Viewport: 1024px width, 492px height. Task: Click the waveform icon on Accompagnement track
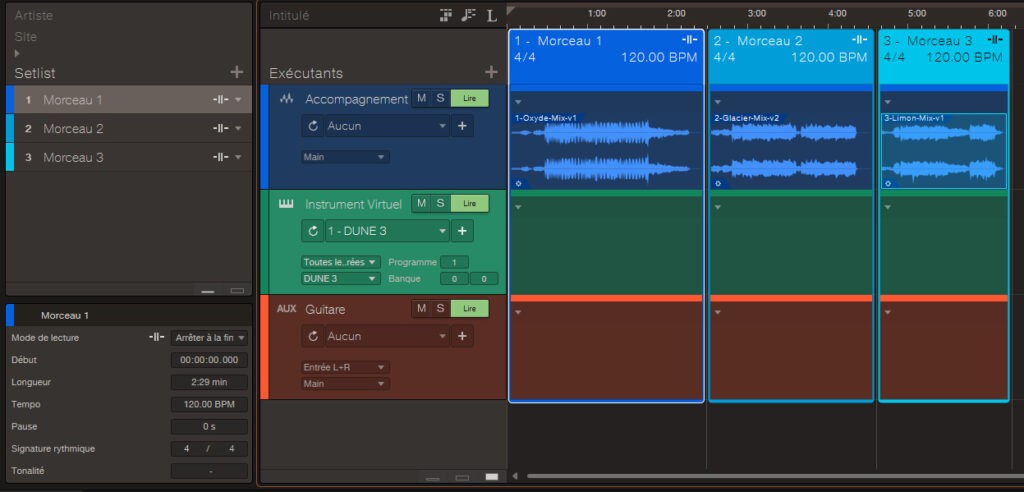(287, 99)
